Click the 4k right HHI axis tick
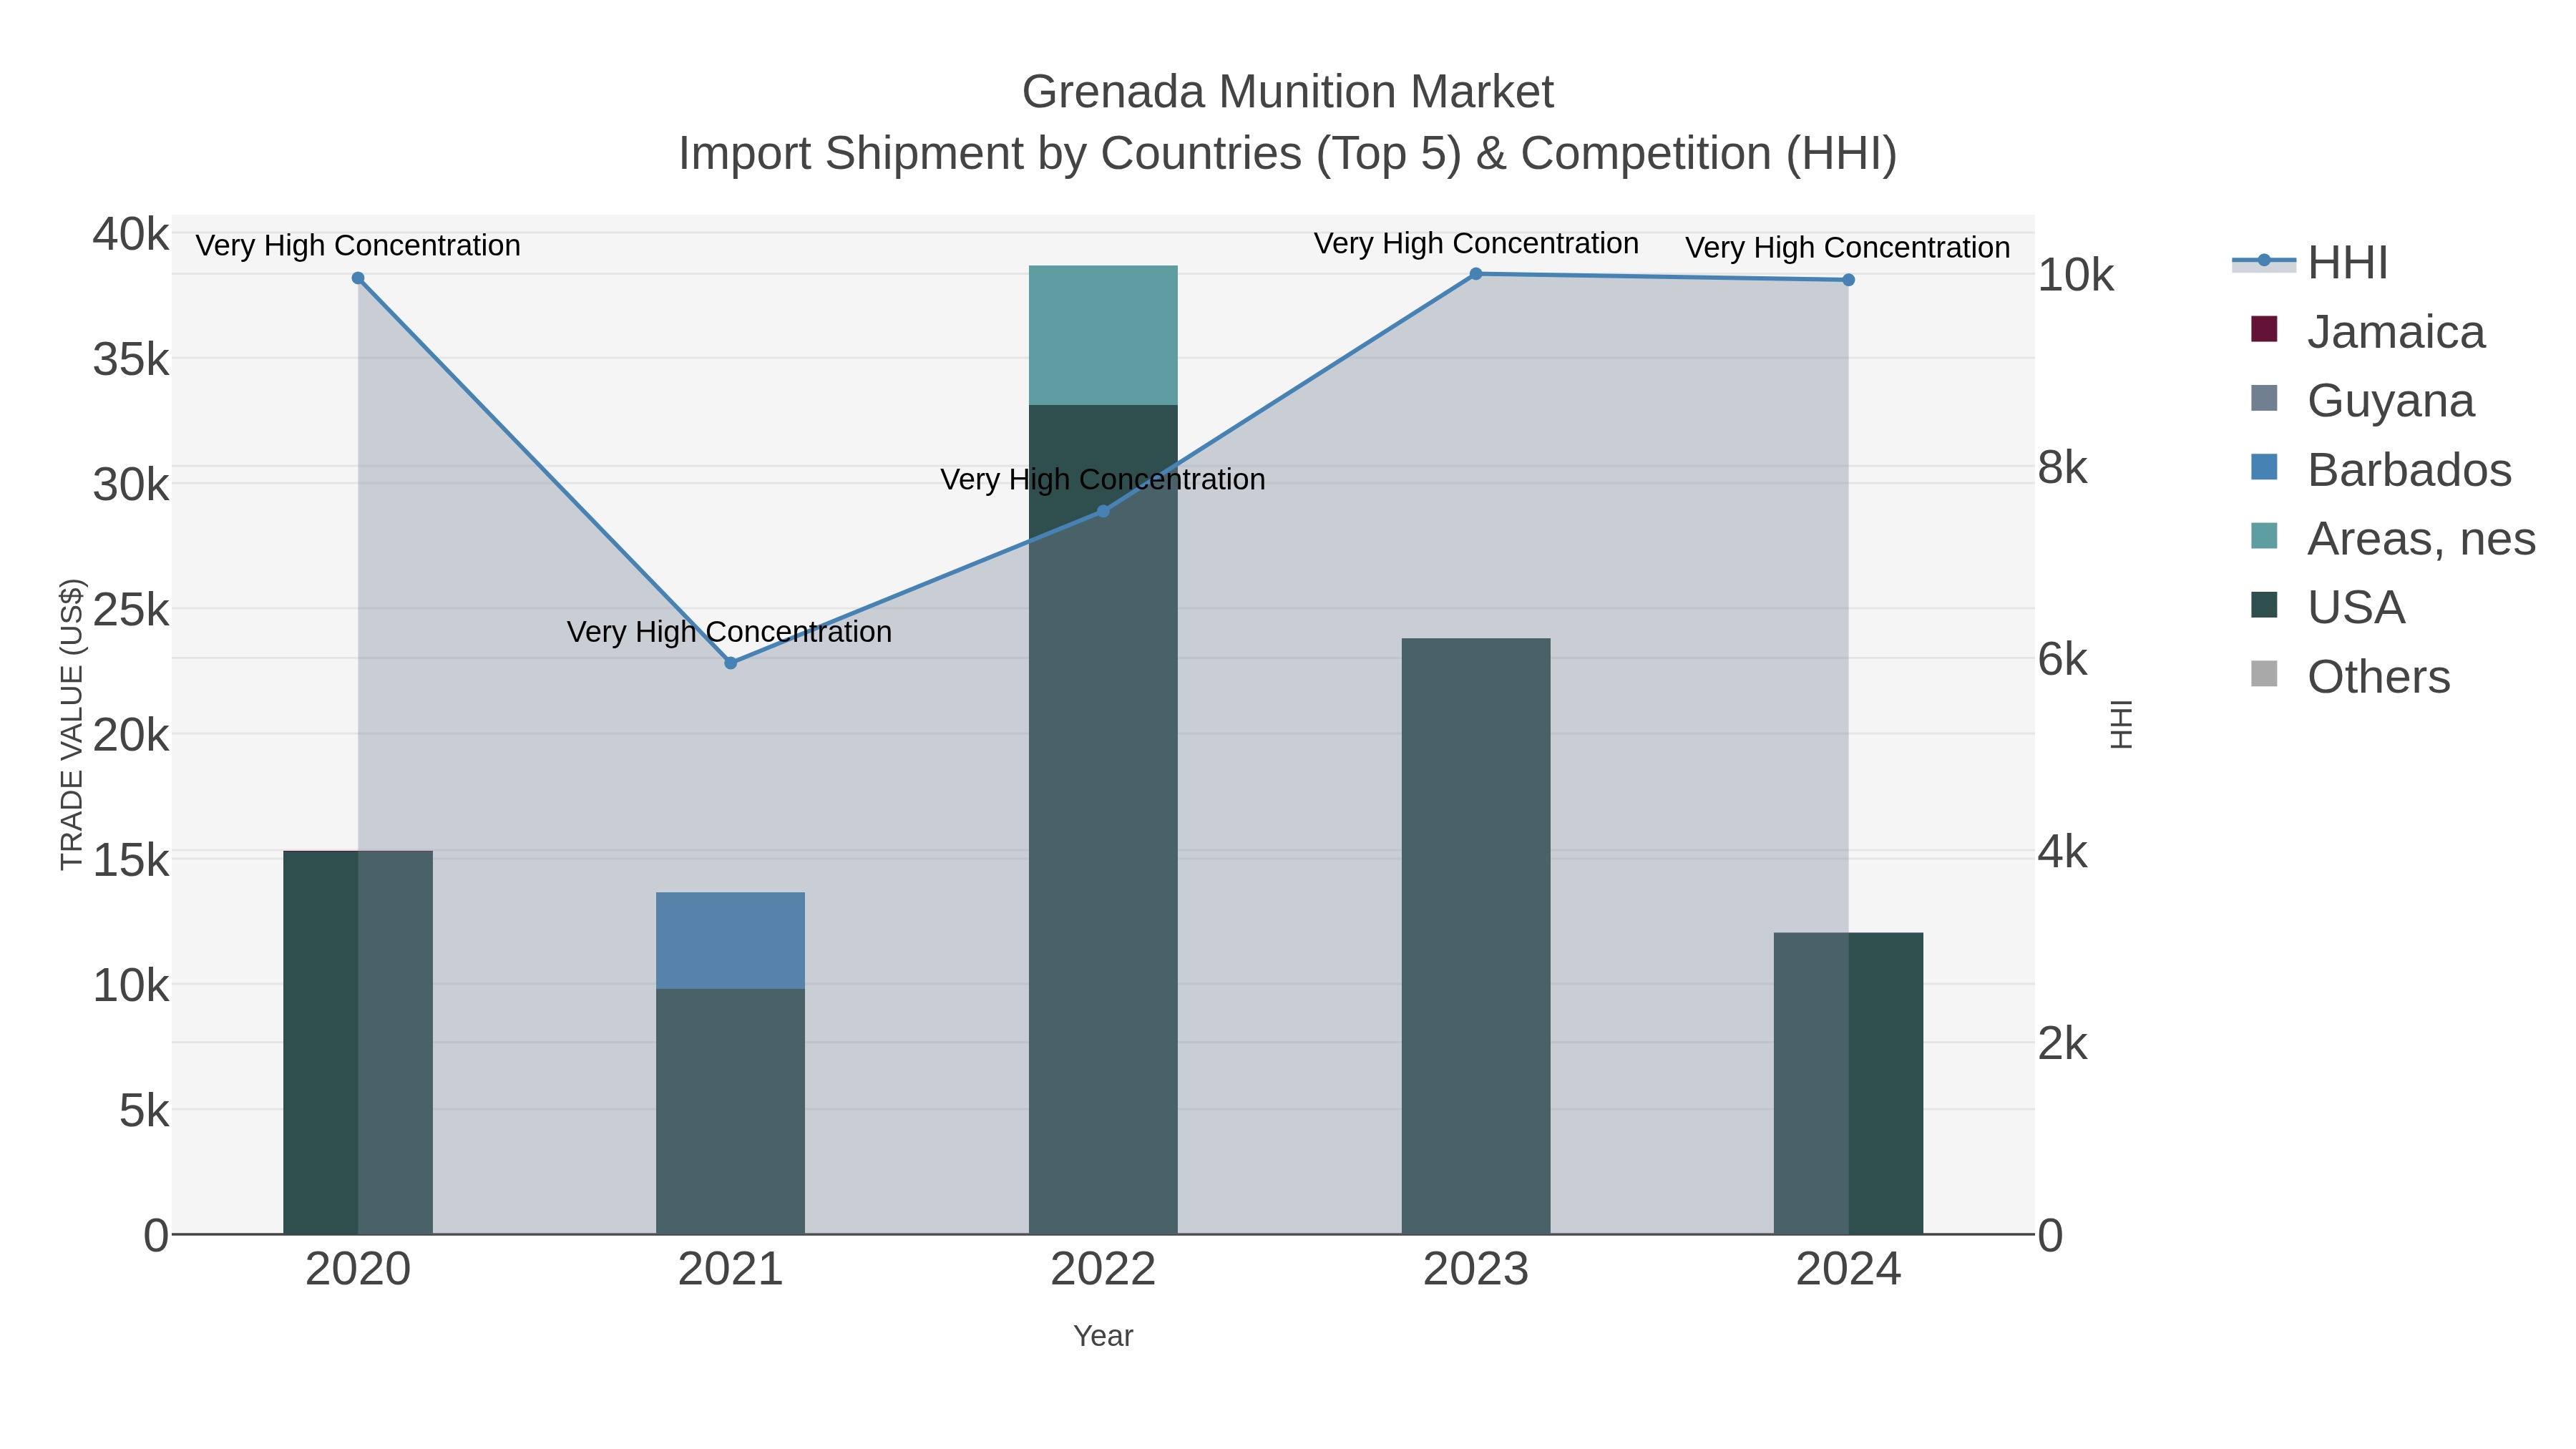The width and height of the screenshot is (2576, 1449). click(2063, 852)
